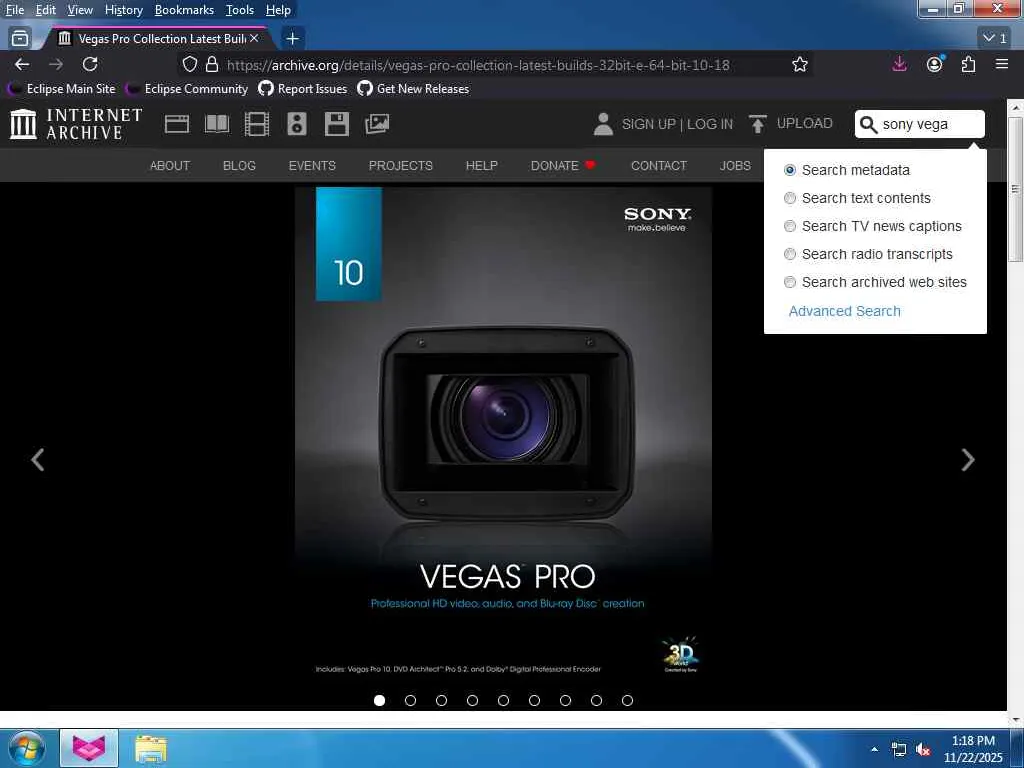Screen dimensions: 1024x768
Task: Click the address bar URL
Action: (478, 65)
